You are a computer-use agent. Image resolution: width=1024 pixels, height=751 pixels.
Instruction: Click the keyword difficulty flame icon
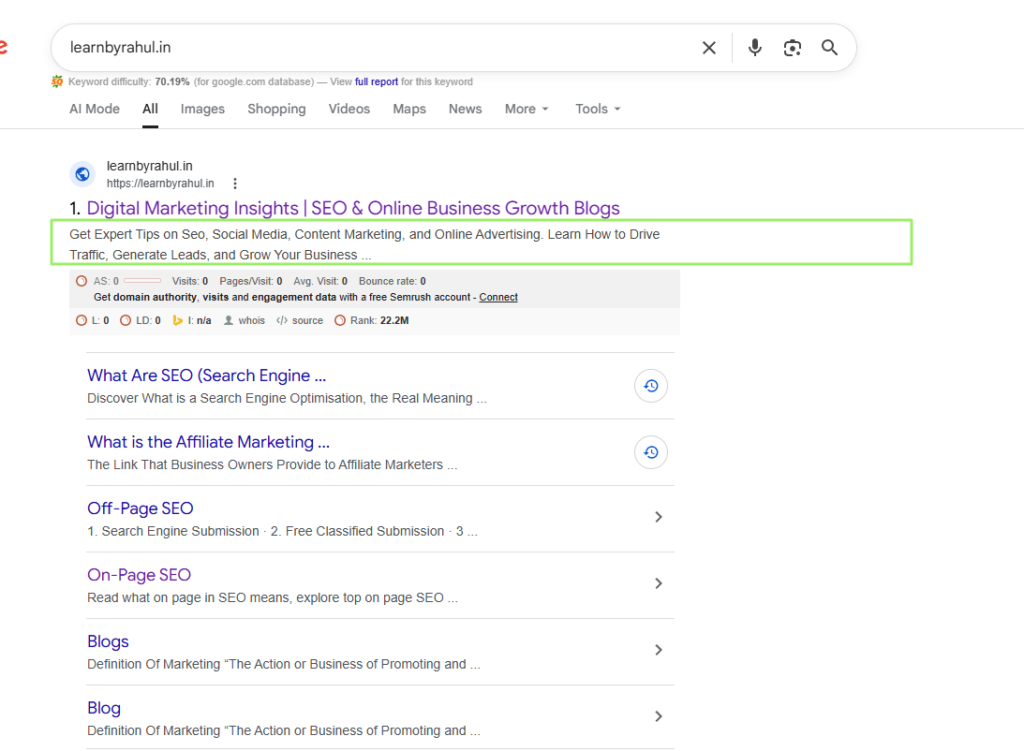[x=57, y=81]
